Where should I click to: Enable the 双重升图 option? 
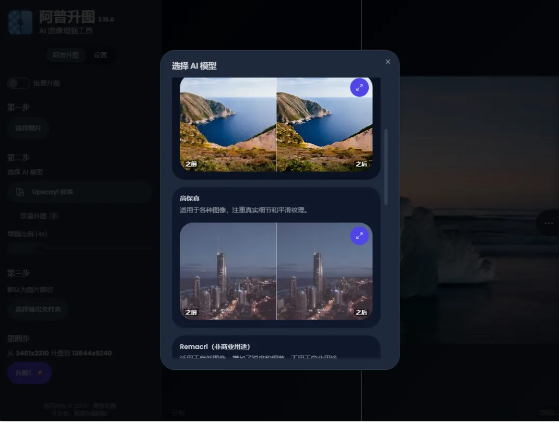point(33,216)
